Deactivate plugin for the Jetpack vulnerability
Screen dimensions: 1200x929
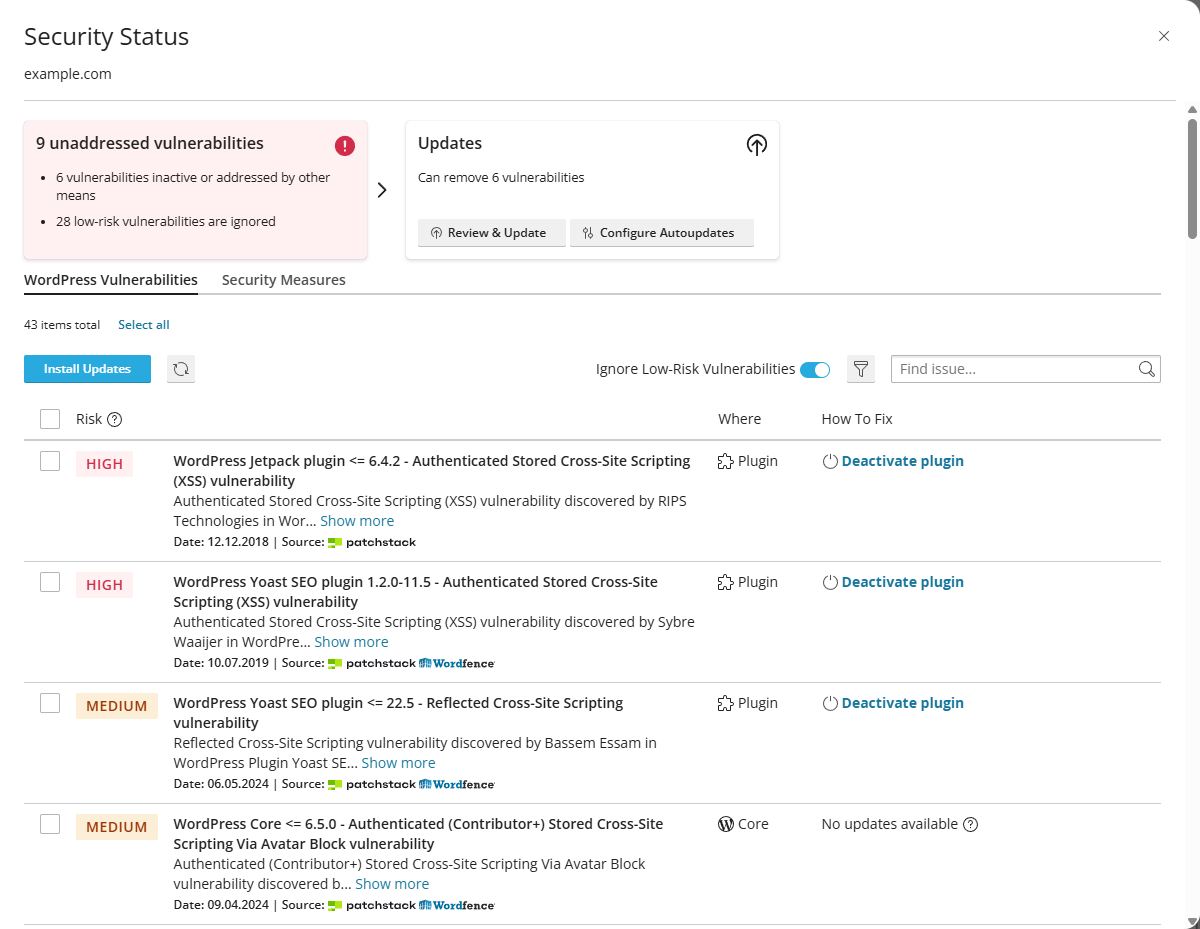tap(893, 461)
